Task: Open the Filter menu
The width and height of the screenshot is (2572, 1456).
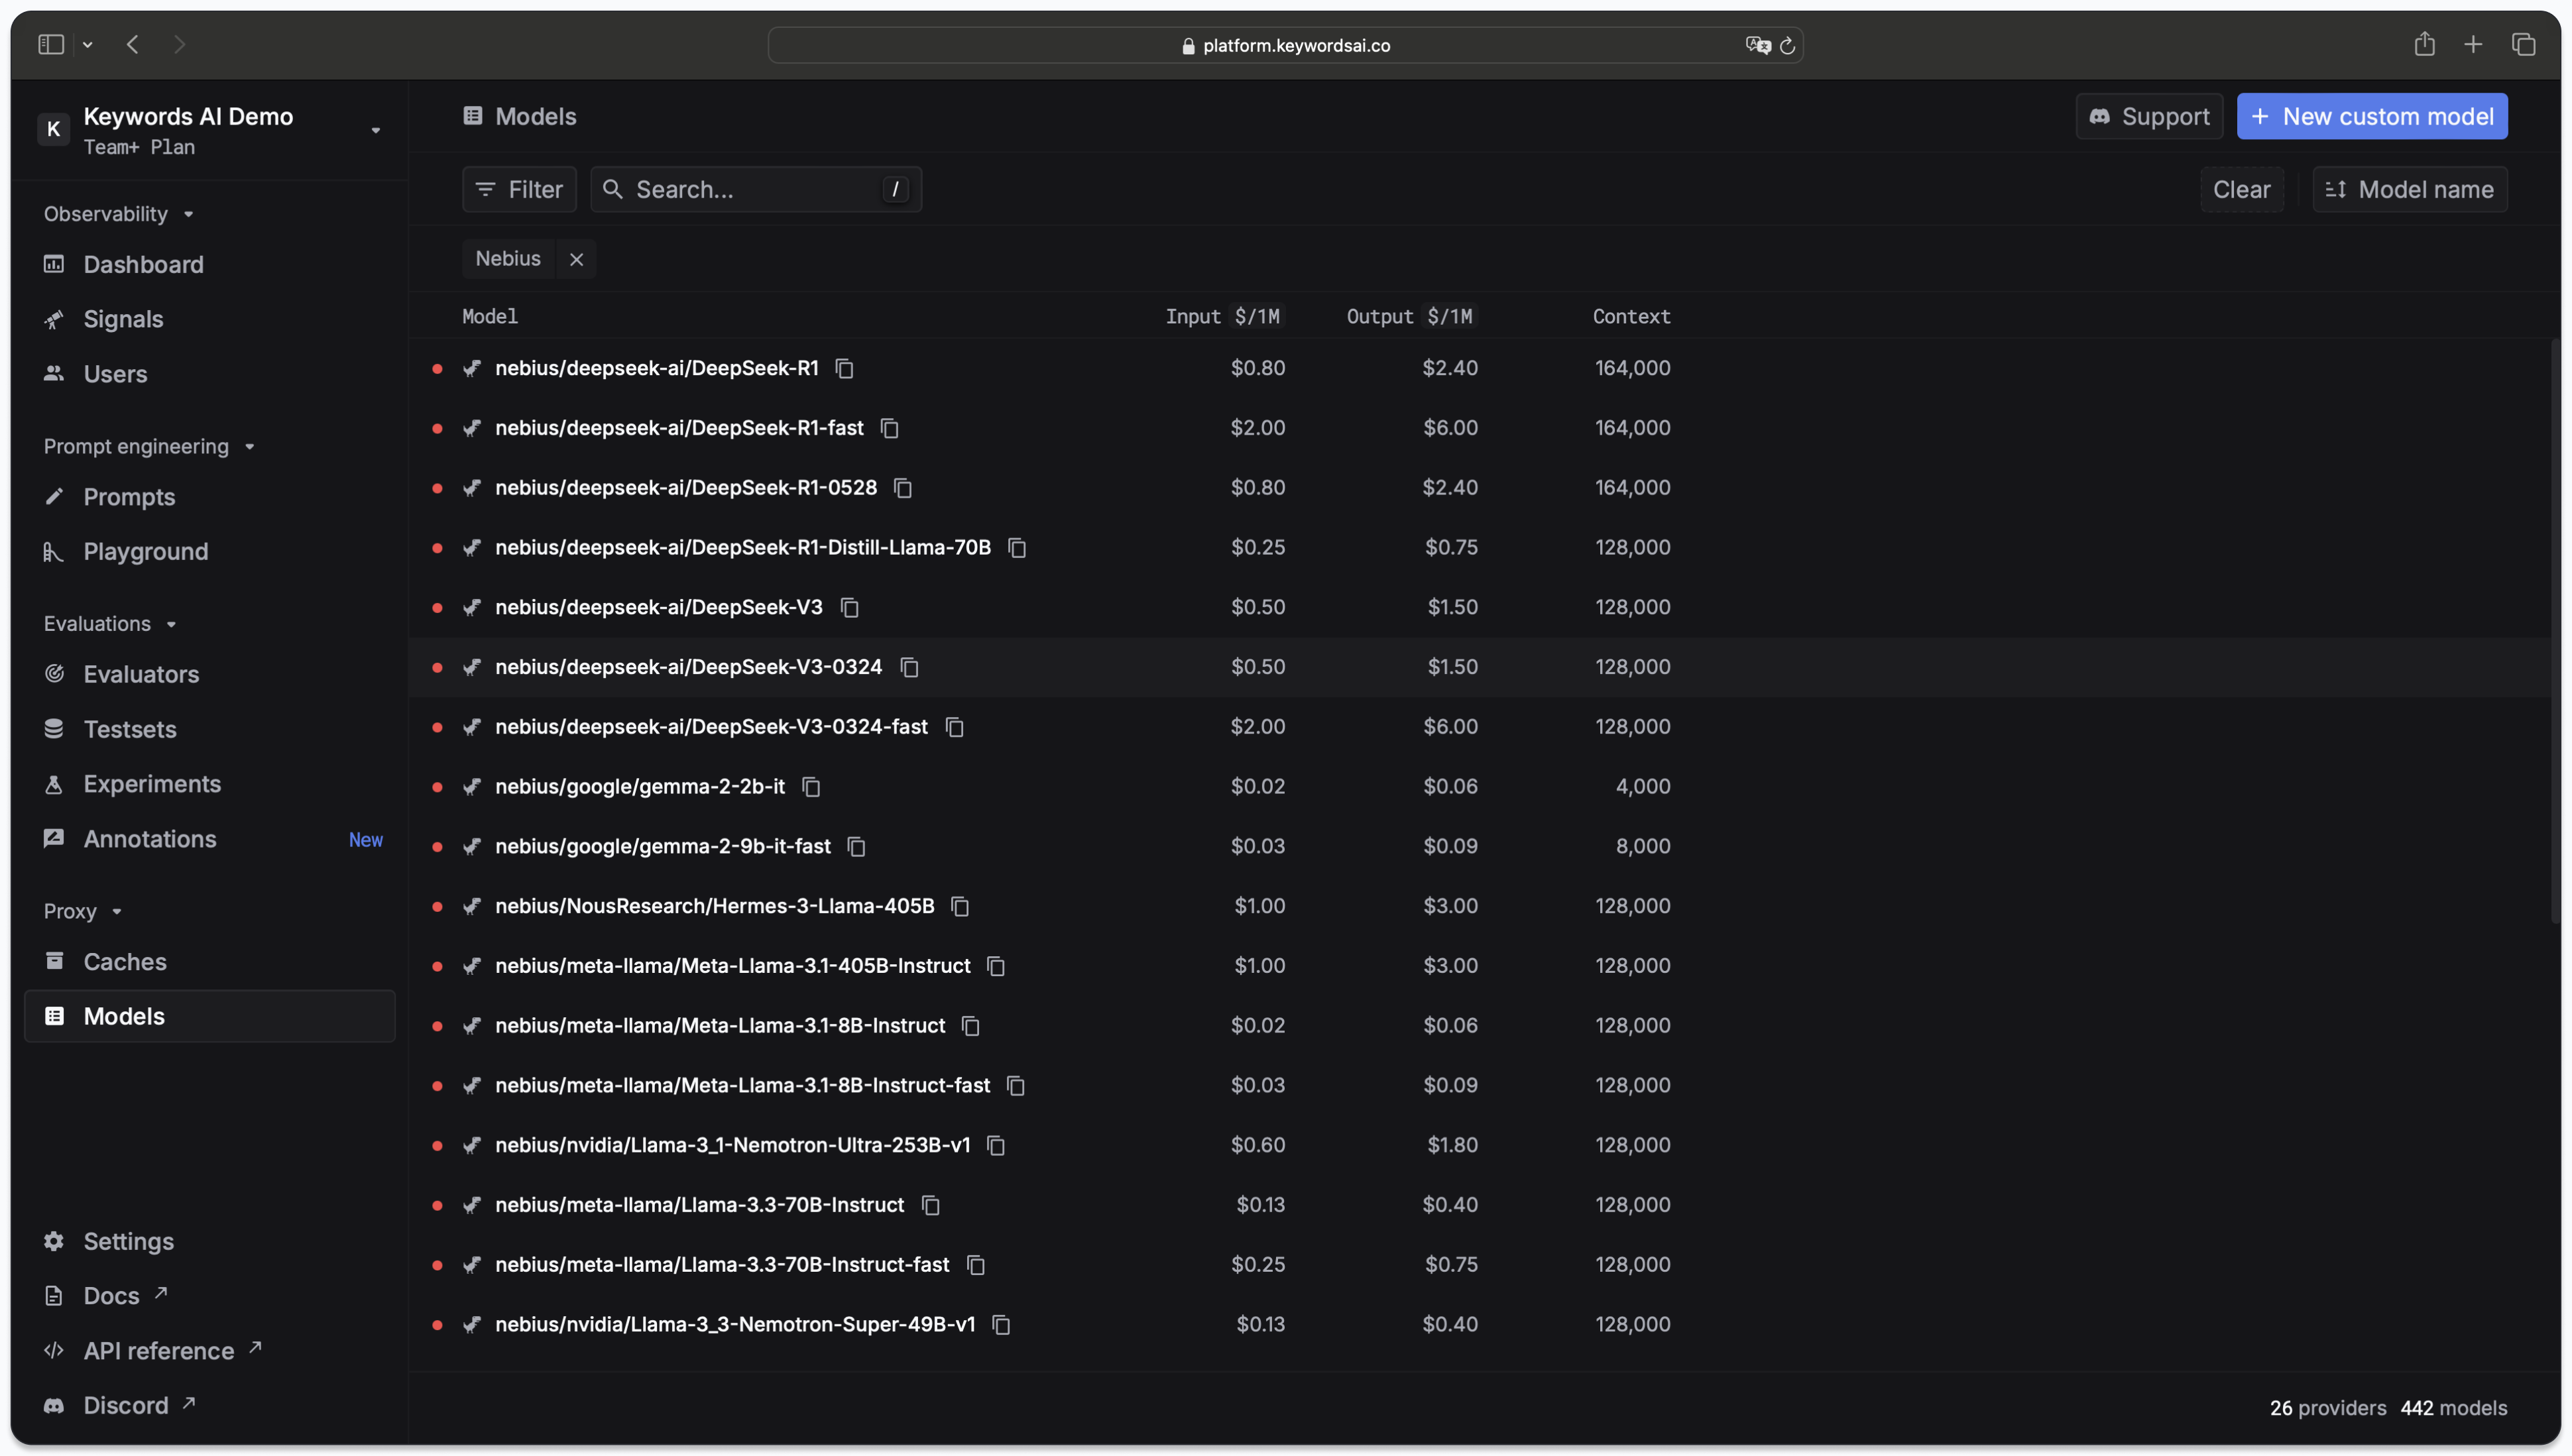Action: [x=519, y=189]
